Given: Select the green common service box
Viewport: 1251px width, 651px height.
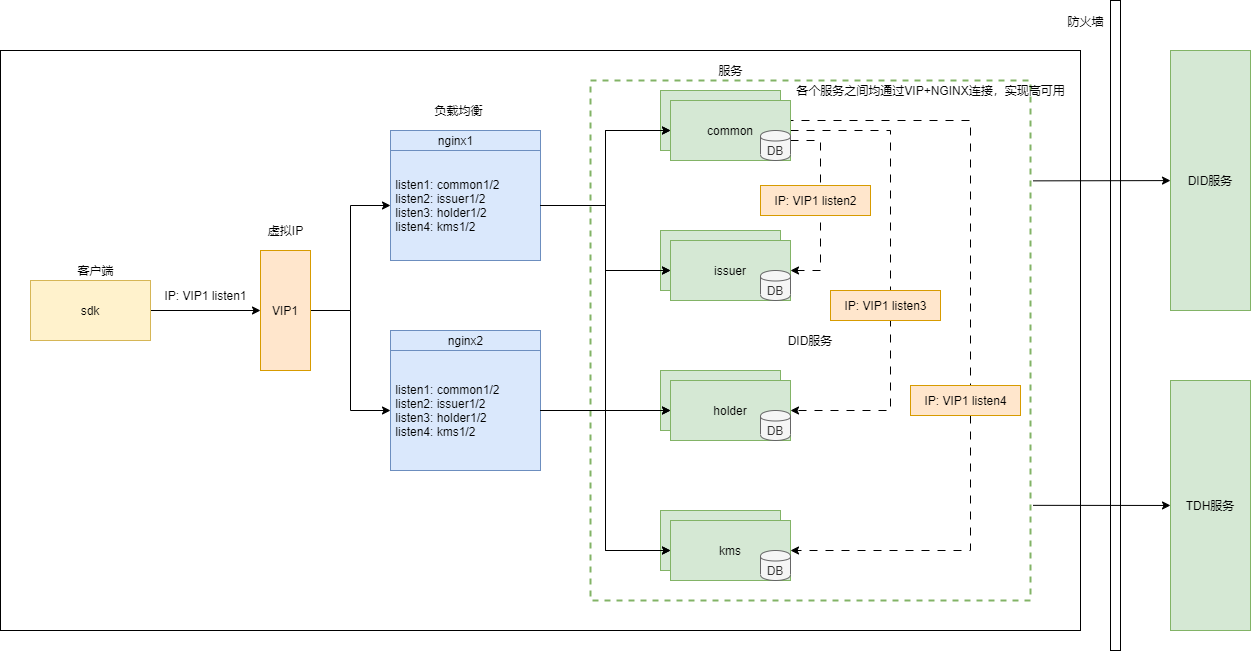Looking at the screenshot, I should [720, 130].
